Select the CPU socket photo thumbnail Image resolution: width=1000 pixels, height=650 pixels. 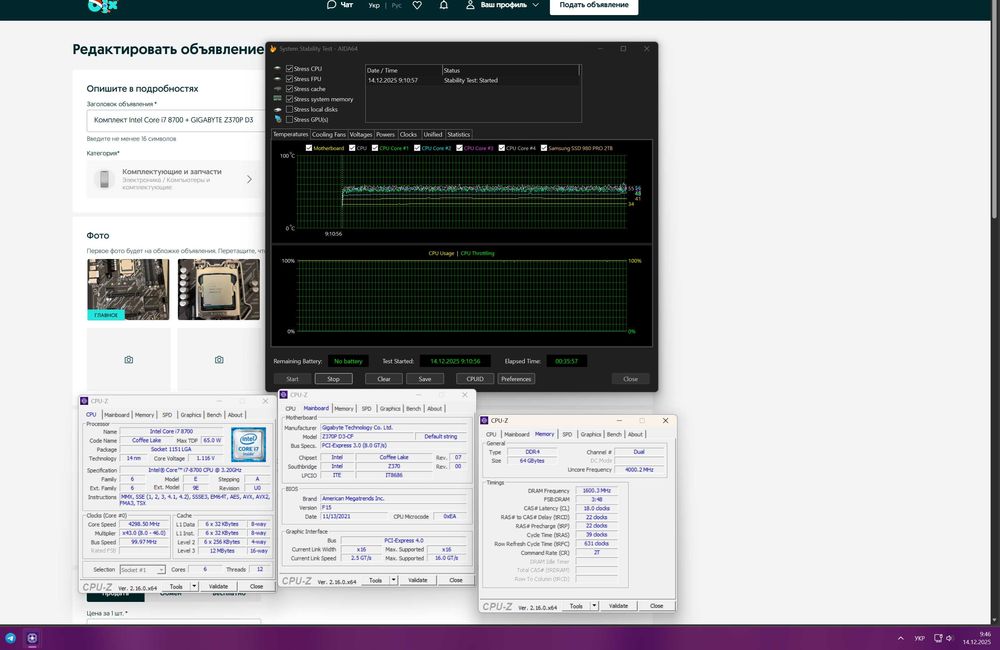click(x=219, y=289)
